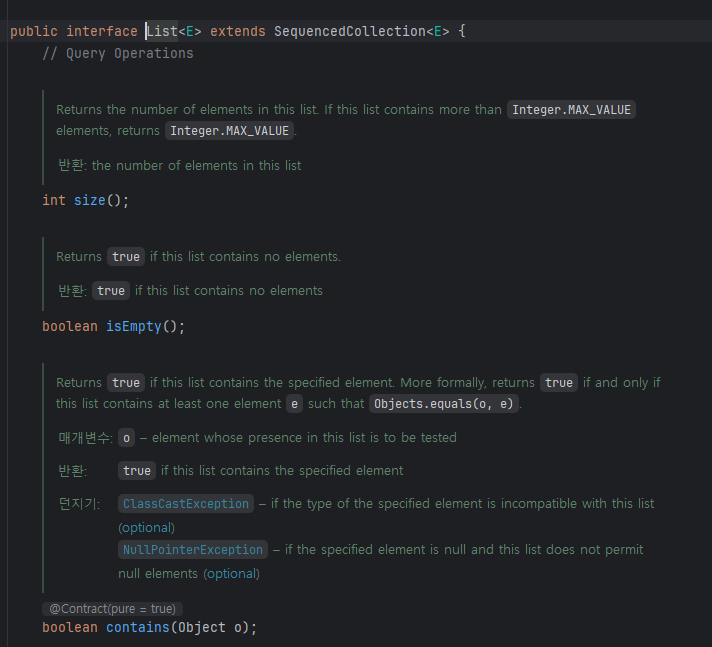Viewport: 712px width, 647px height.
Task: Click type parameter E in List<E>
Action: click(x=190, y=31)
